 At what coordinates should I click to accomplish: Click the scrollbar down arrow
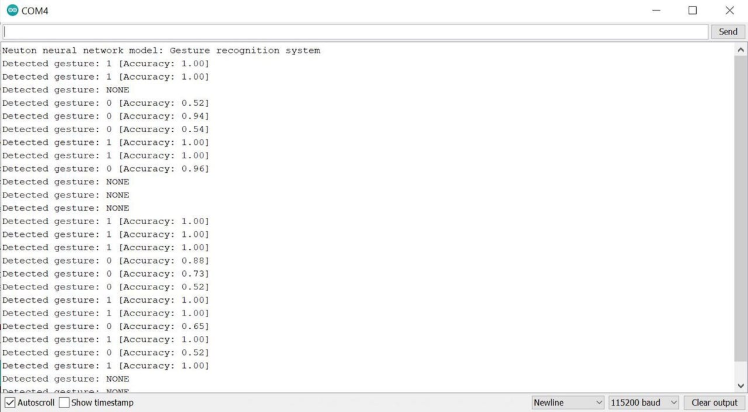coord(740,386)
